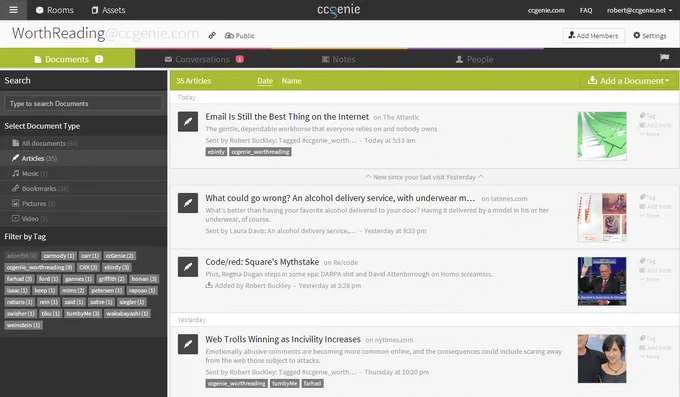Click article icon for Email Is Still article
This screenshot has height=397, width=680.
188,121
